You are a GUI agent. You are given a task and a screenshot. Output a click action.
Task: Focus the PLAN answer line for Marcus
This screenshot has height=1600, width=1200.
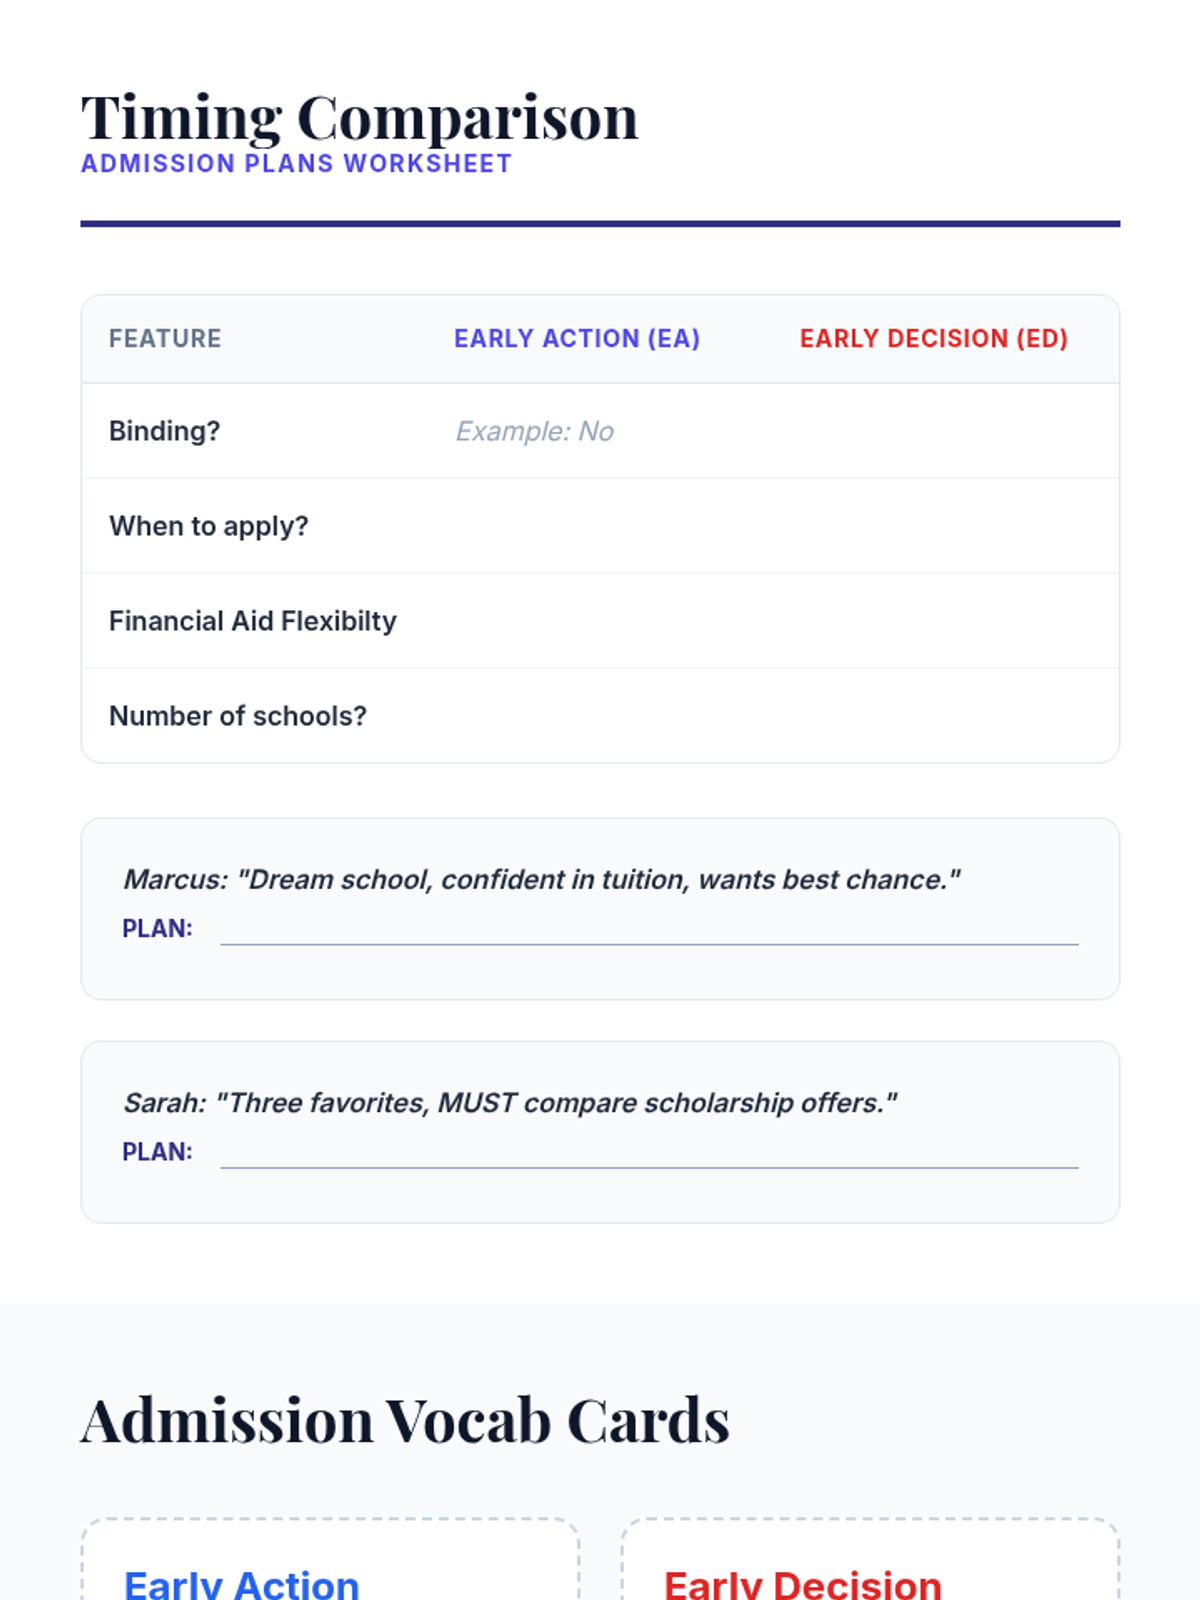tap(649, 930)
